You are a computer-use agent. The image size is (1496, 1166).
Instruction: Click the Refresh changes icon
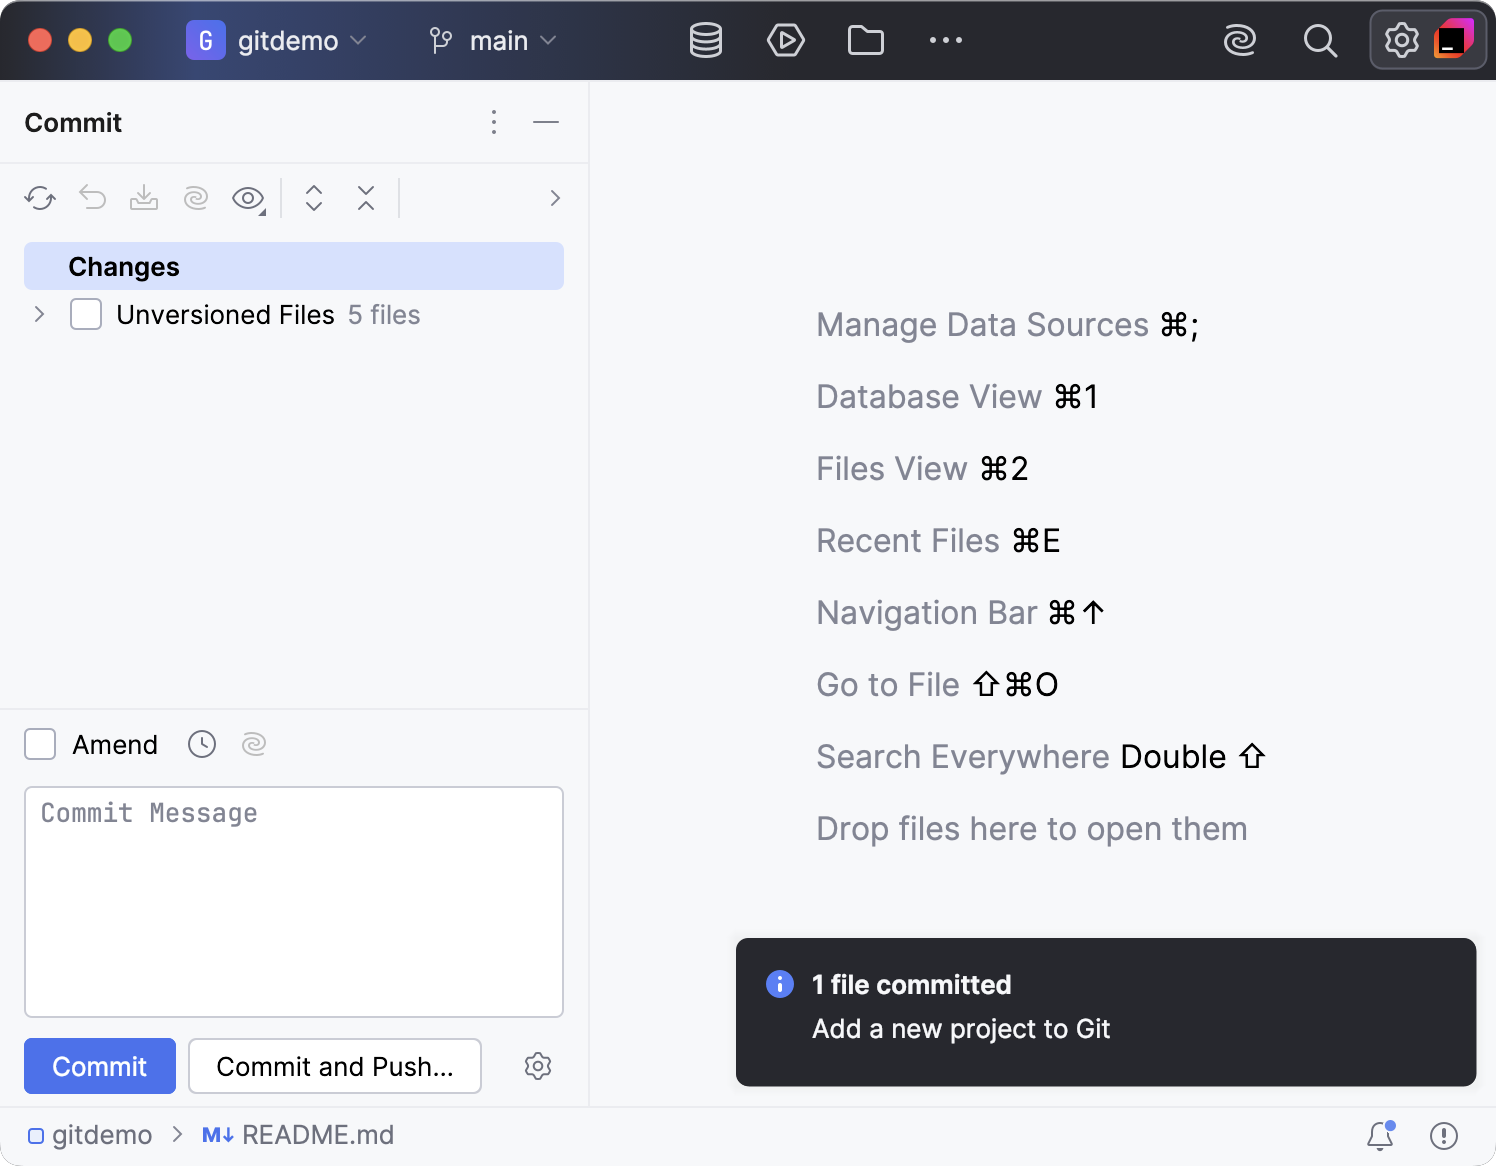click(40, 198)
